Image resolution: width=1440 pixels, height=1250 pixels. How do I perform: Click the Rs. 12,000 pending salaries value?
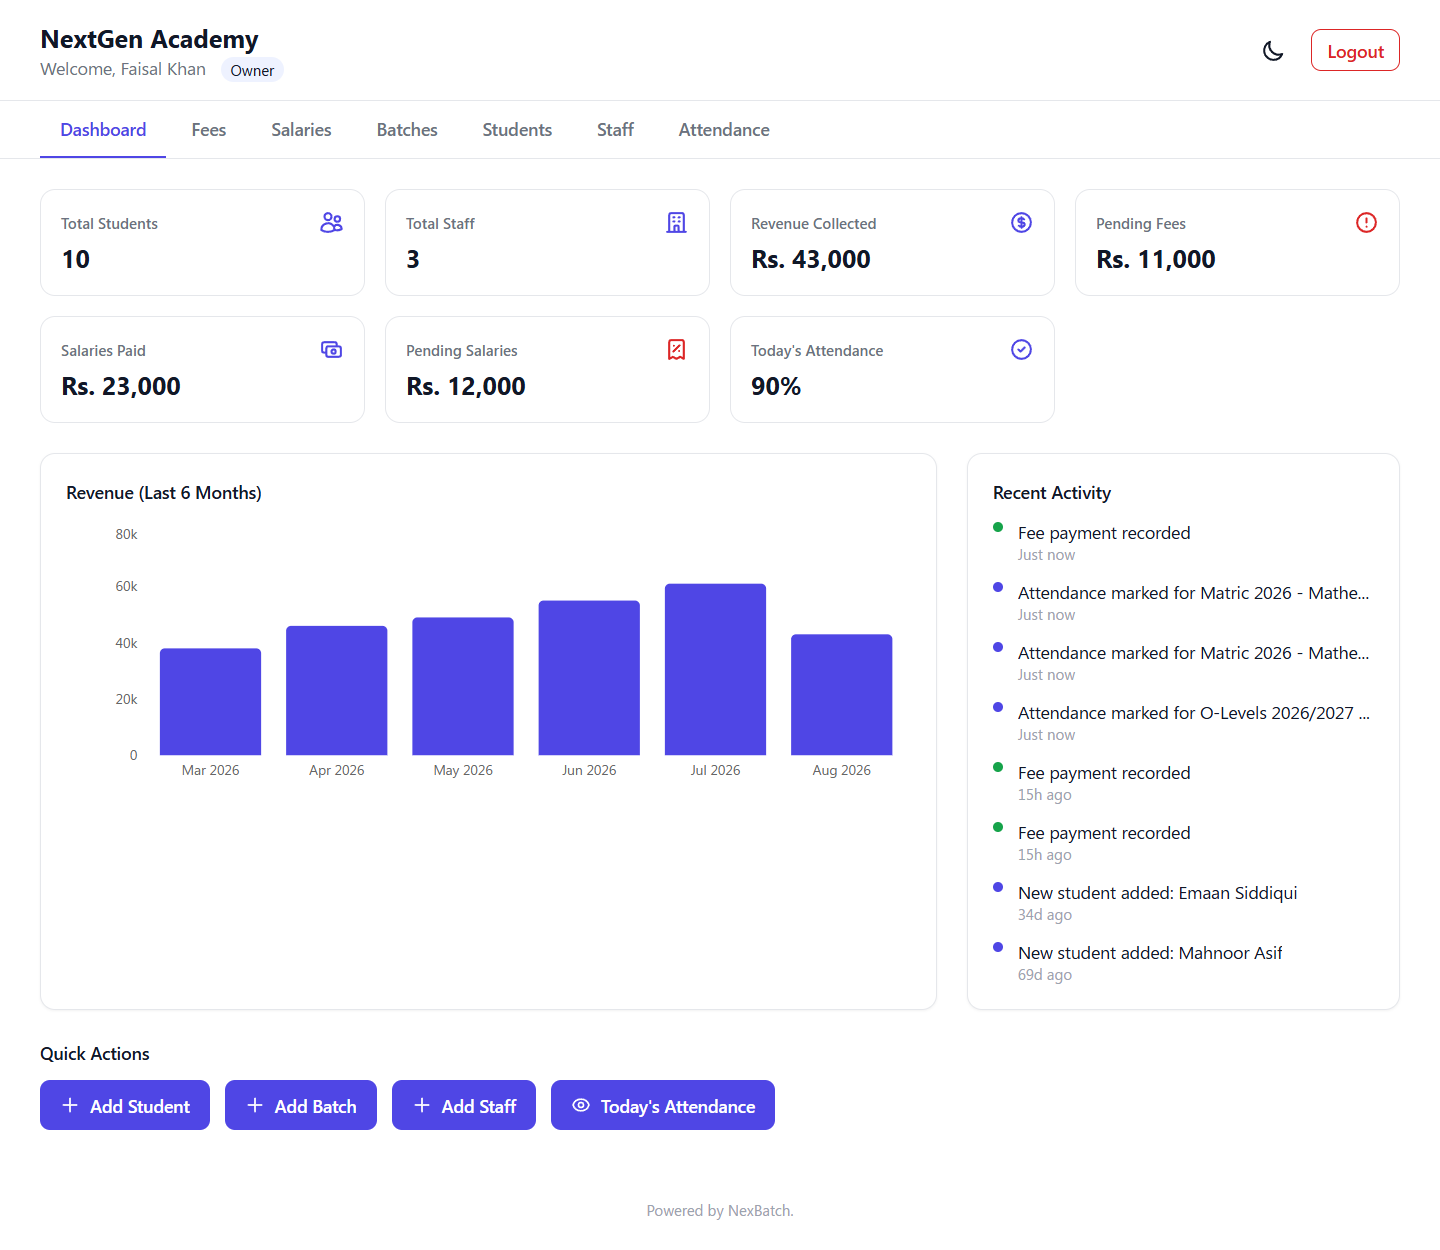tap(466, 386)
